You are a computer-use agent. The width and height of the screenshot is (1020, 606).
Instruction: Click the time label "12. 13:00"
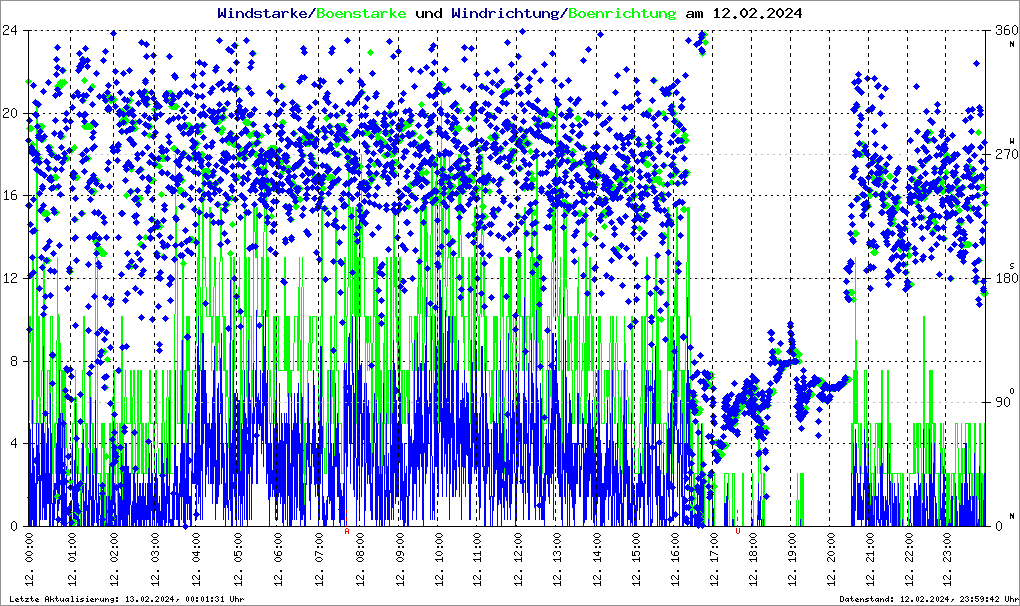(557, 558)
